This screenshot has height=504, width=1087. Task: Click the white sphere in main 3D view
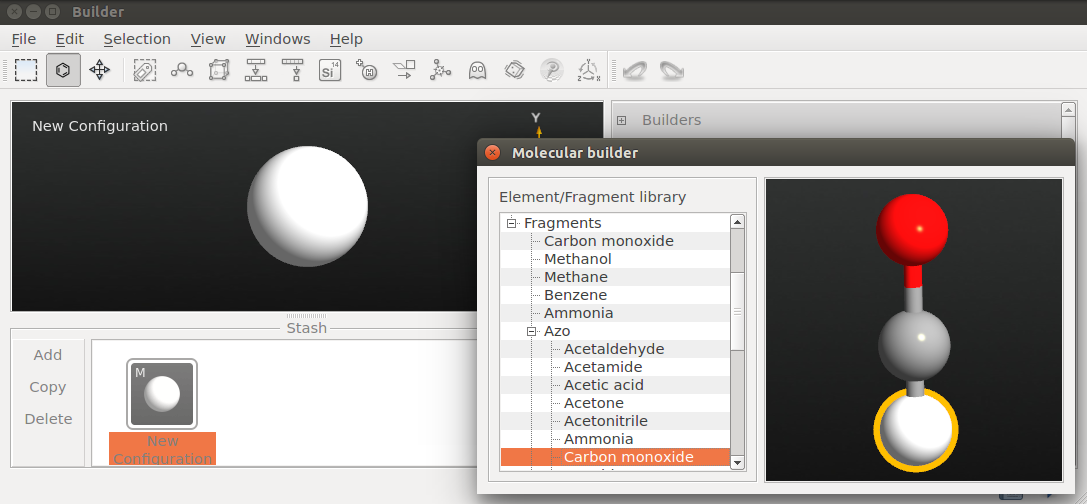[308, 206]
